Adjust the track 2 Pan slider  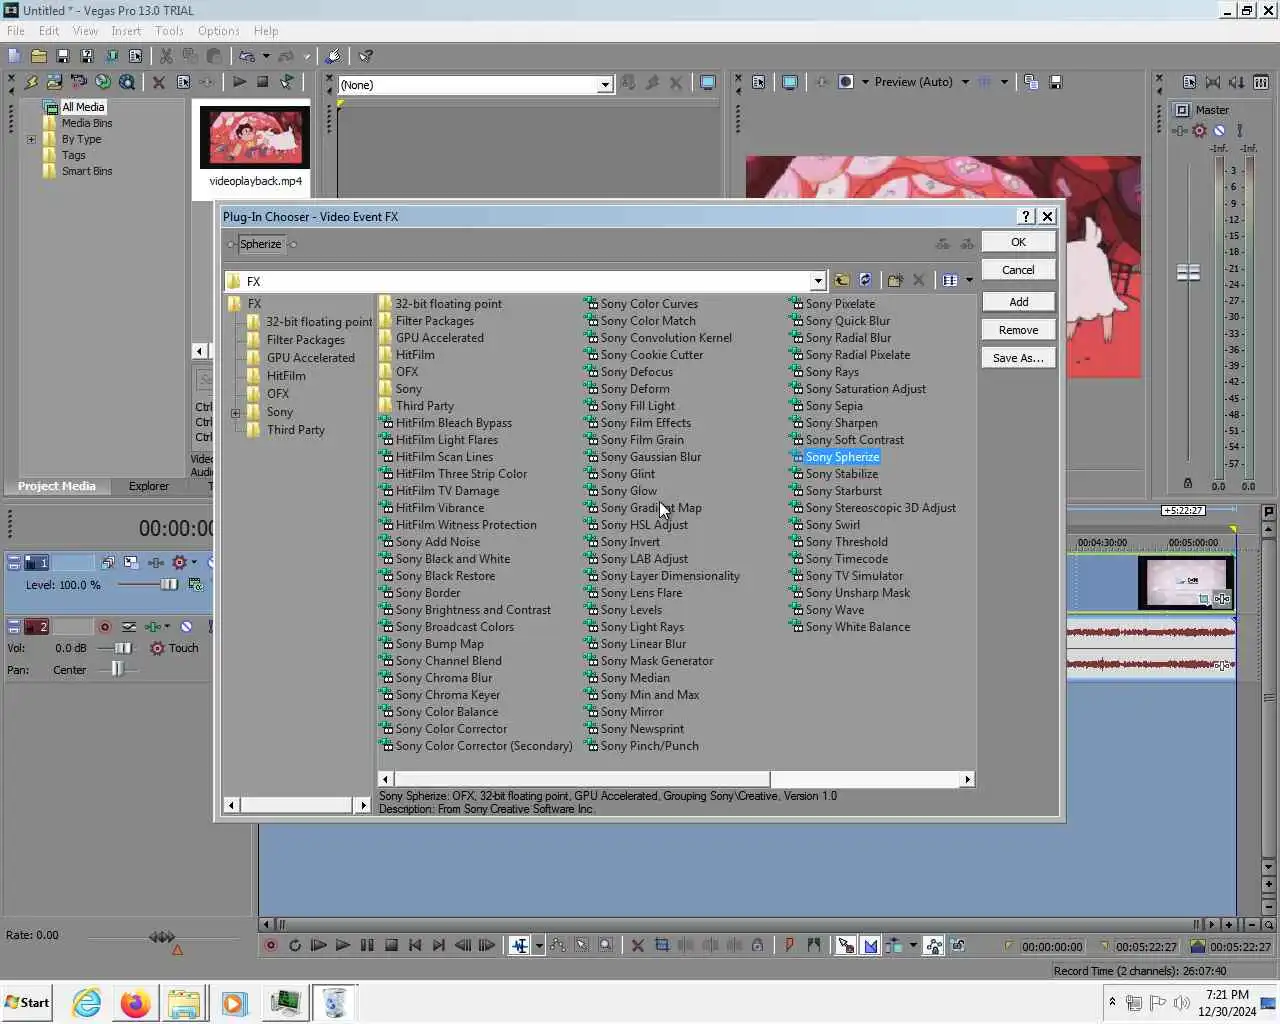click(x=117, y=669)
